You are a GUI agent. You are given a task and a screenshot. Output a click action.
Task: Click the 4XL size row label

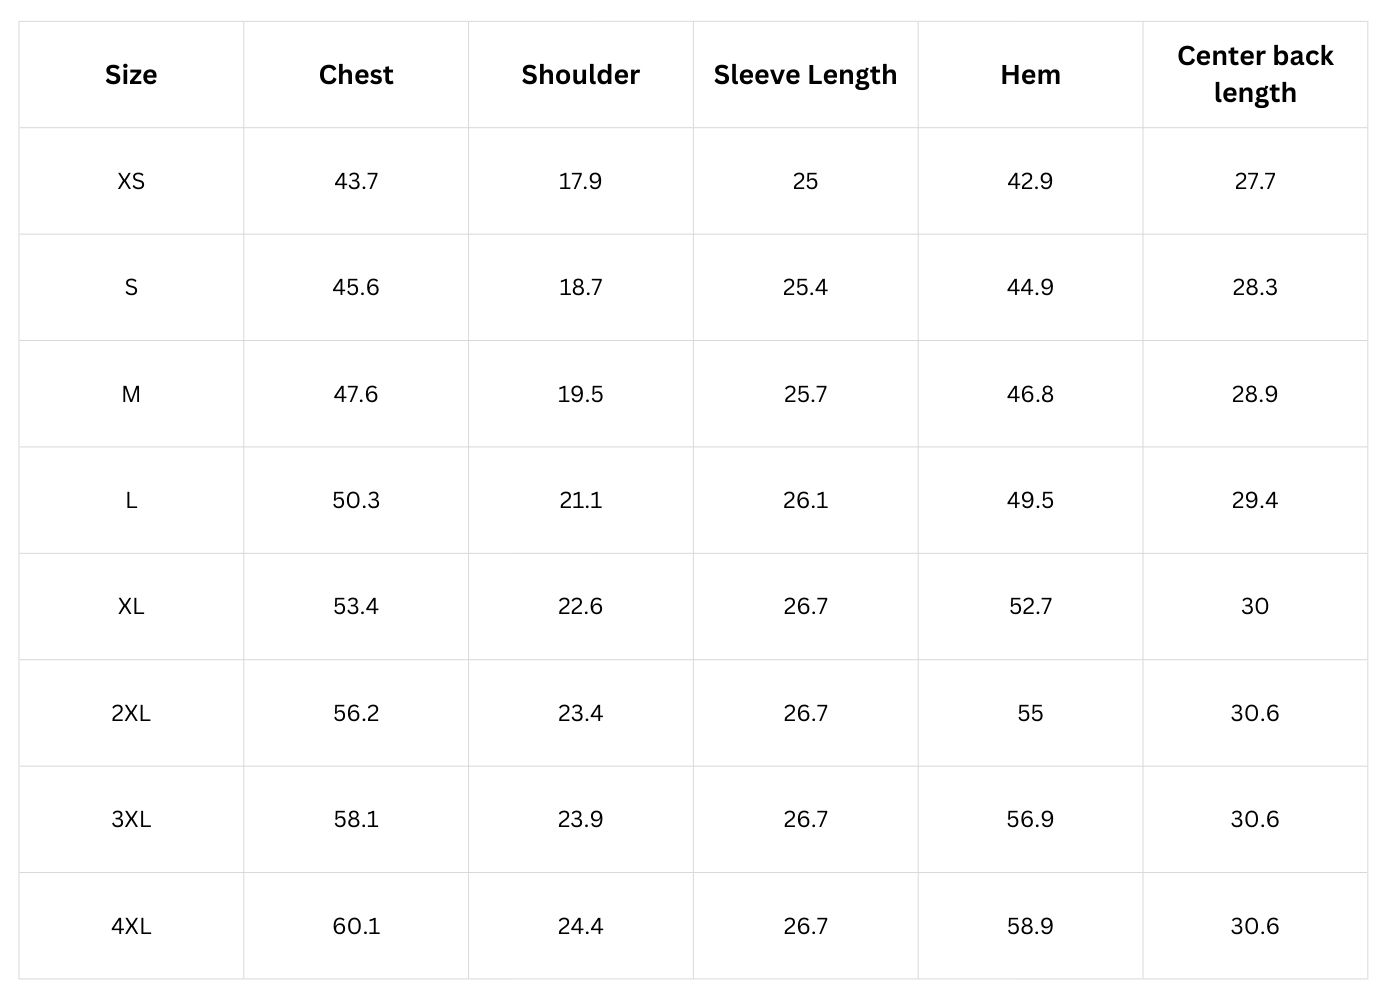pos(131,926)
